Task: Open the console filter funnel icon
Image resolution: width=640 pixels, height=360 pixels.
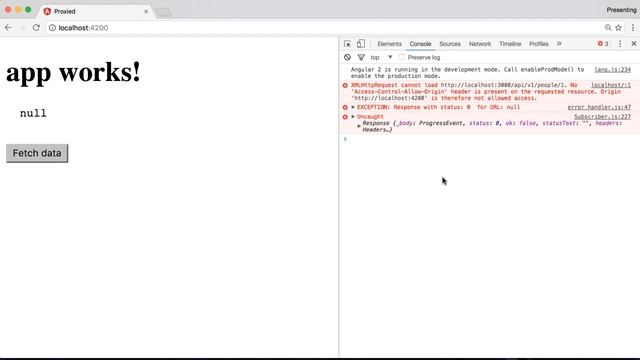Action: tap(361, 57)
